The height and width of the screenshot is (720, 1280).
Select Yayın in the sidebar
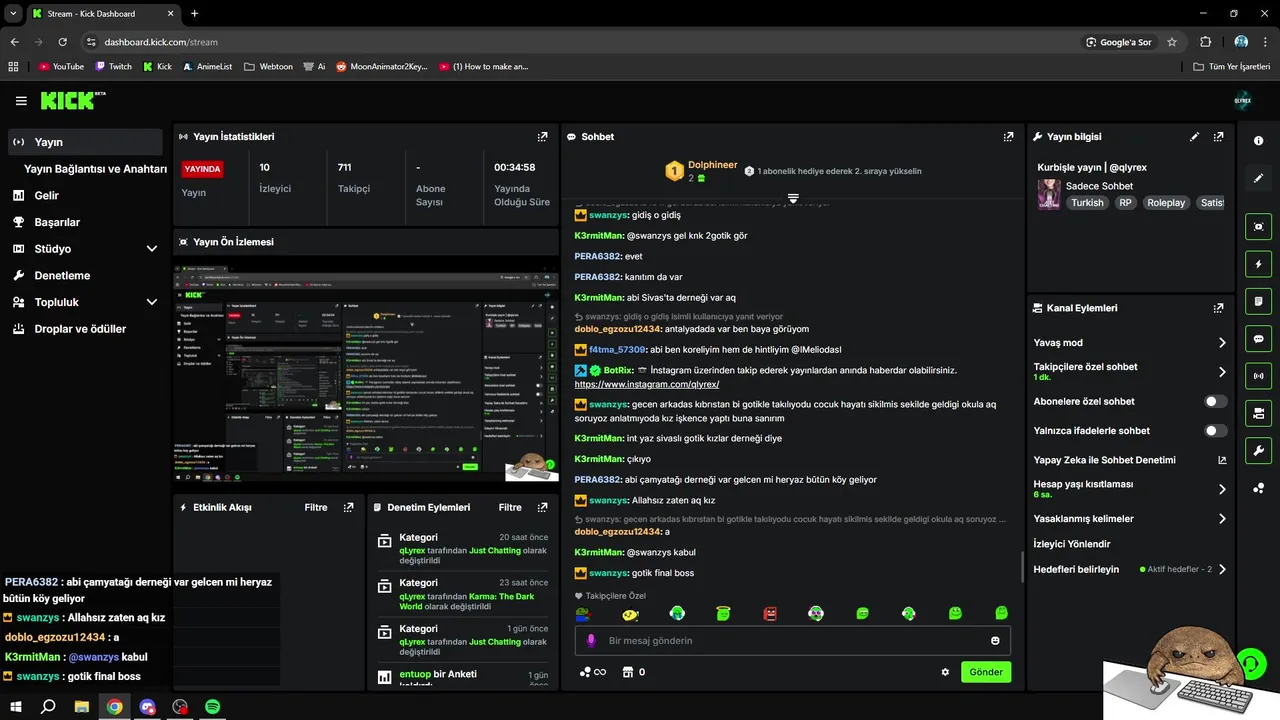[x=84, y=142]
